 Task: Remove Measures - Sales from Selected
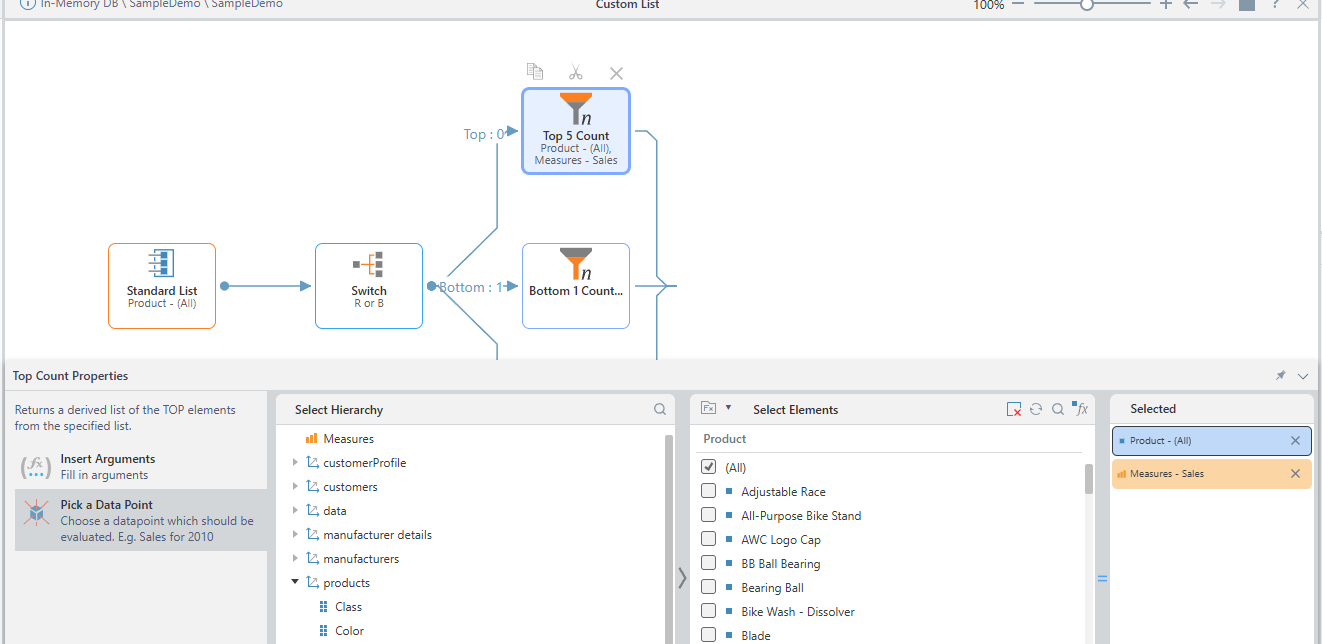tap(1295, 474)
